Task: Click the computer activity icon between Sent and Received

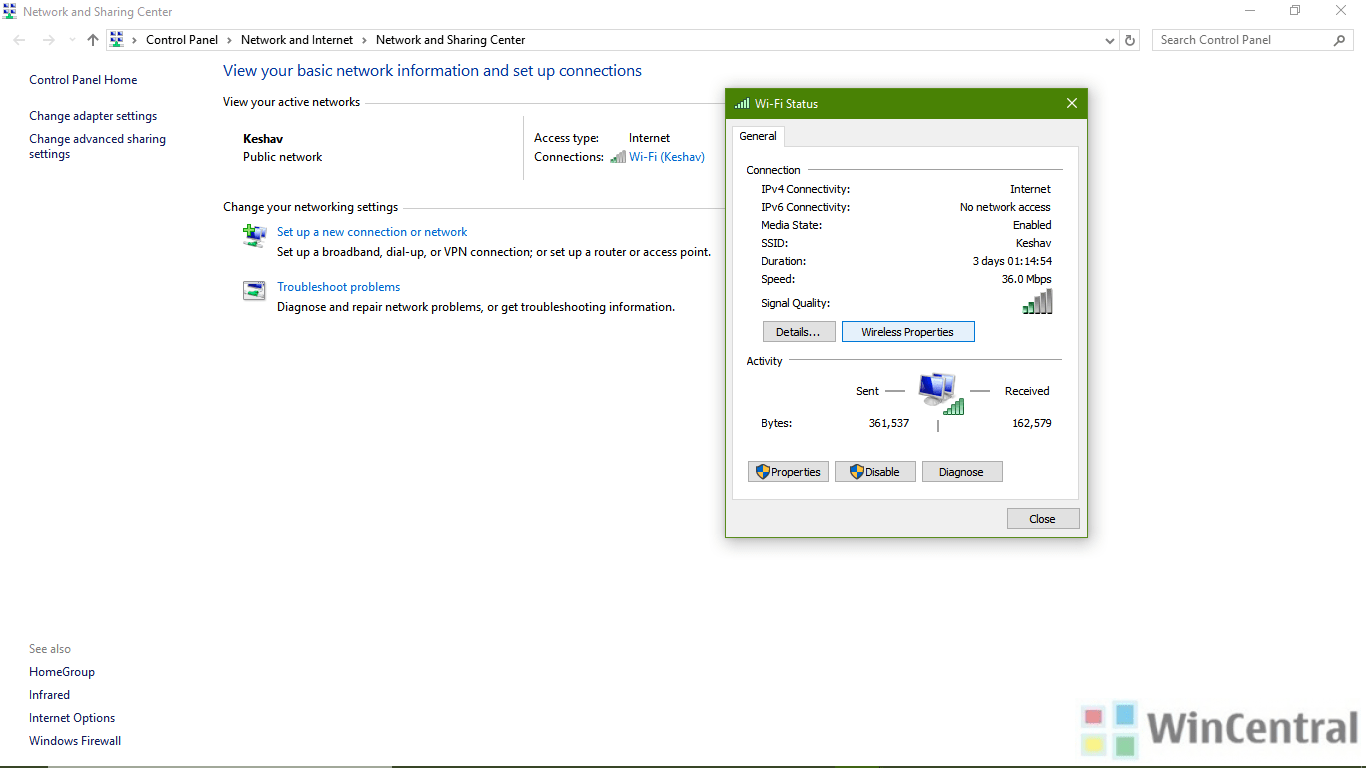Action: (x=938, y=390)
